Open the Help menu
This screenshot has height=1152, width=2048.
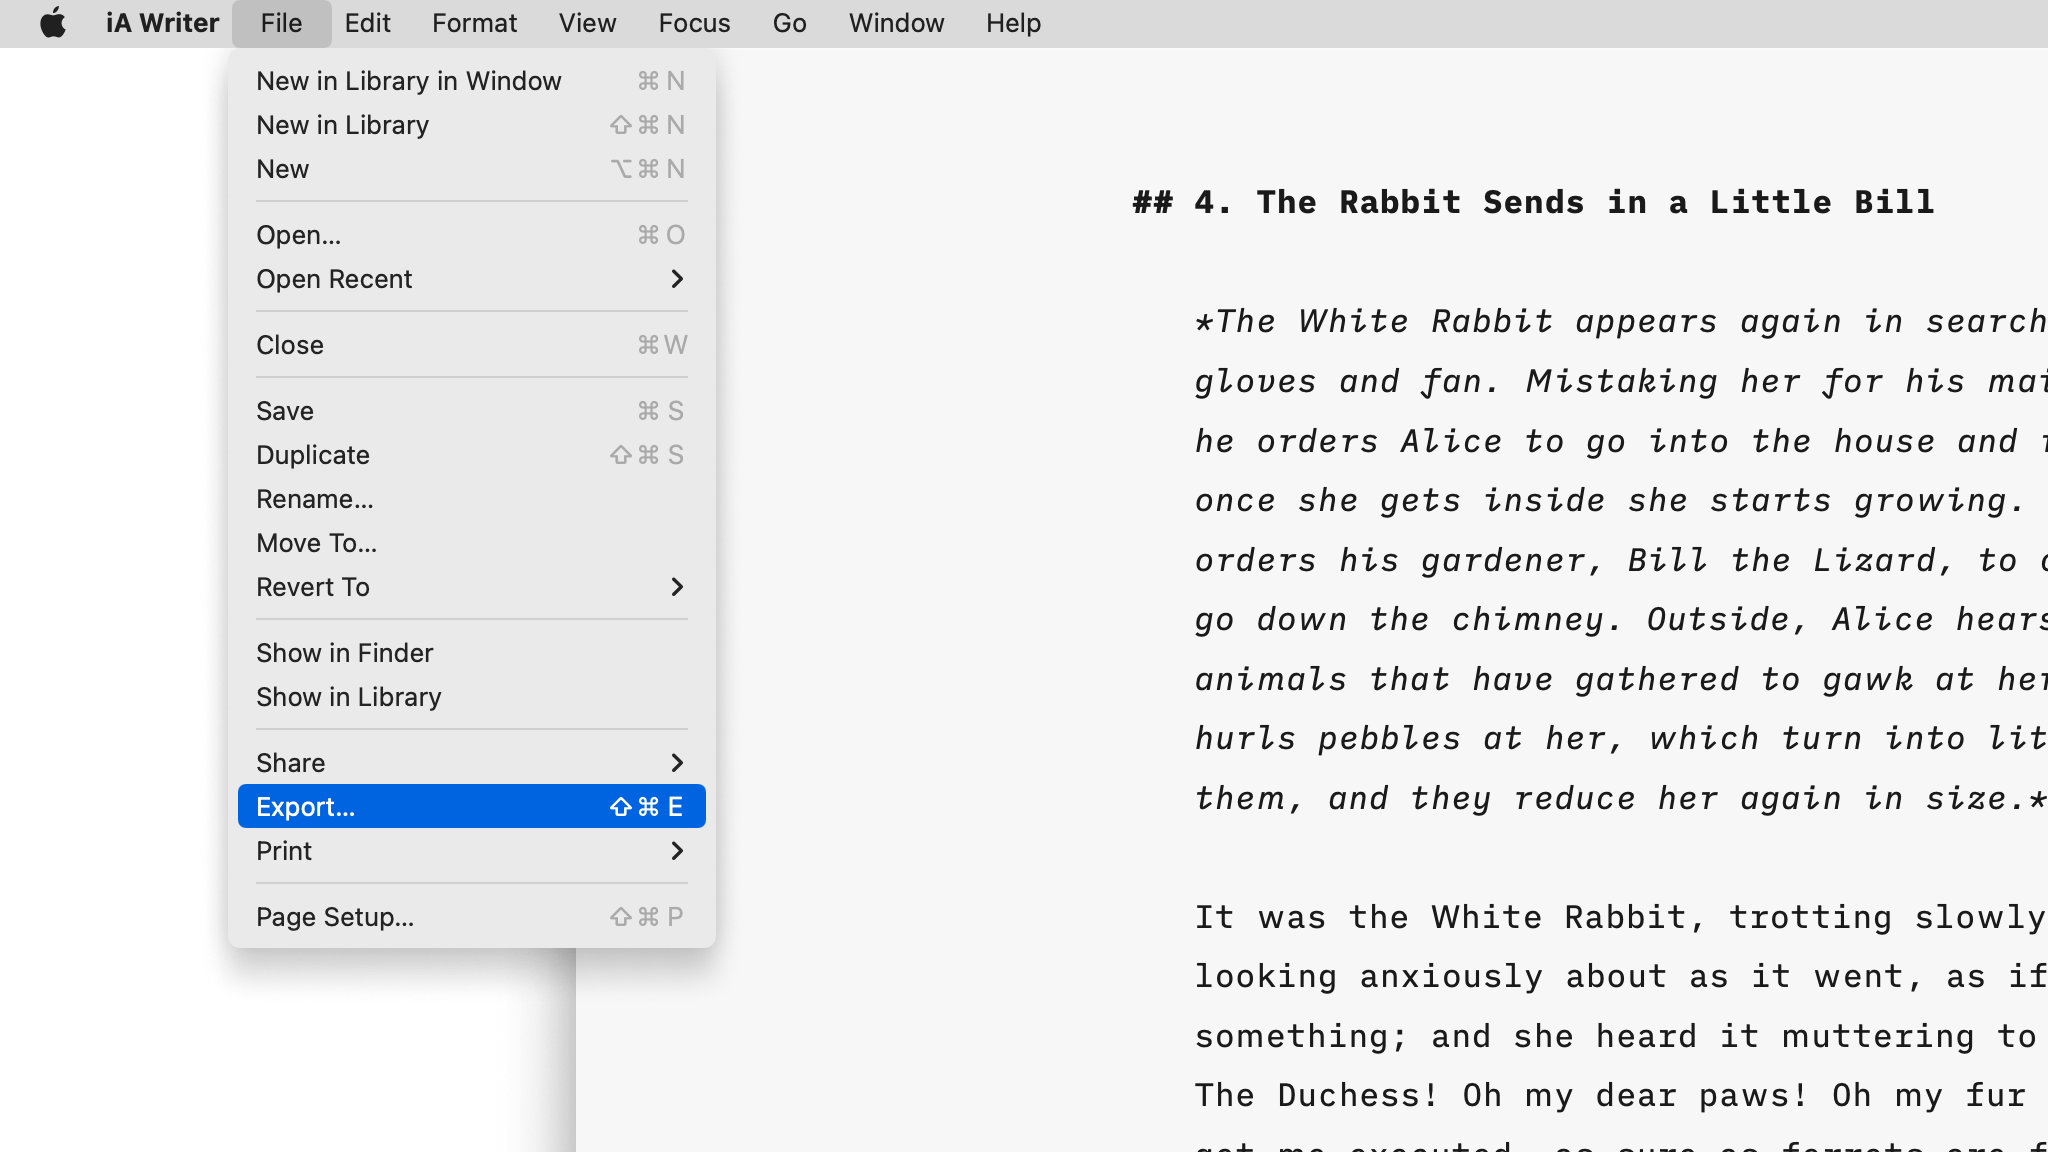[x=1013, y=23]
